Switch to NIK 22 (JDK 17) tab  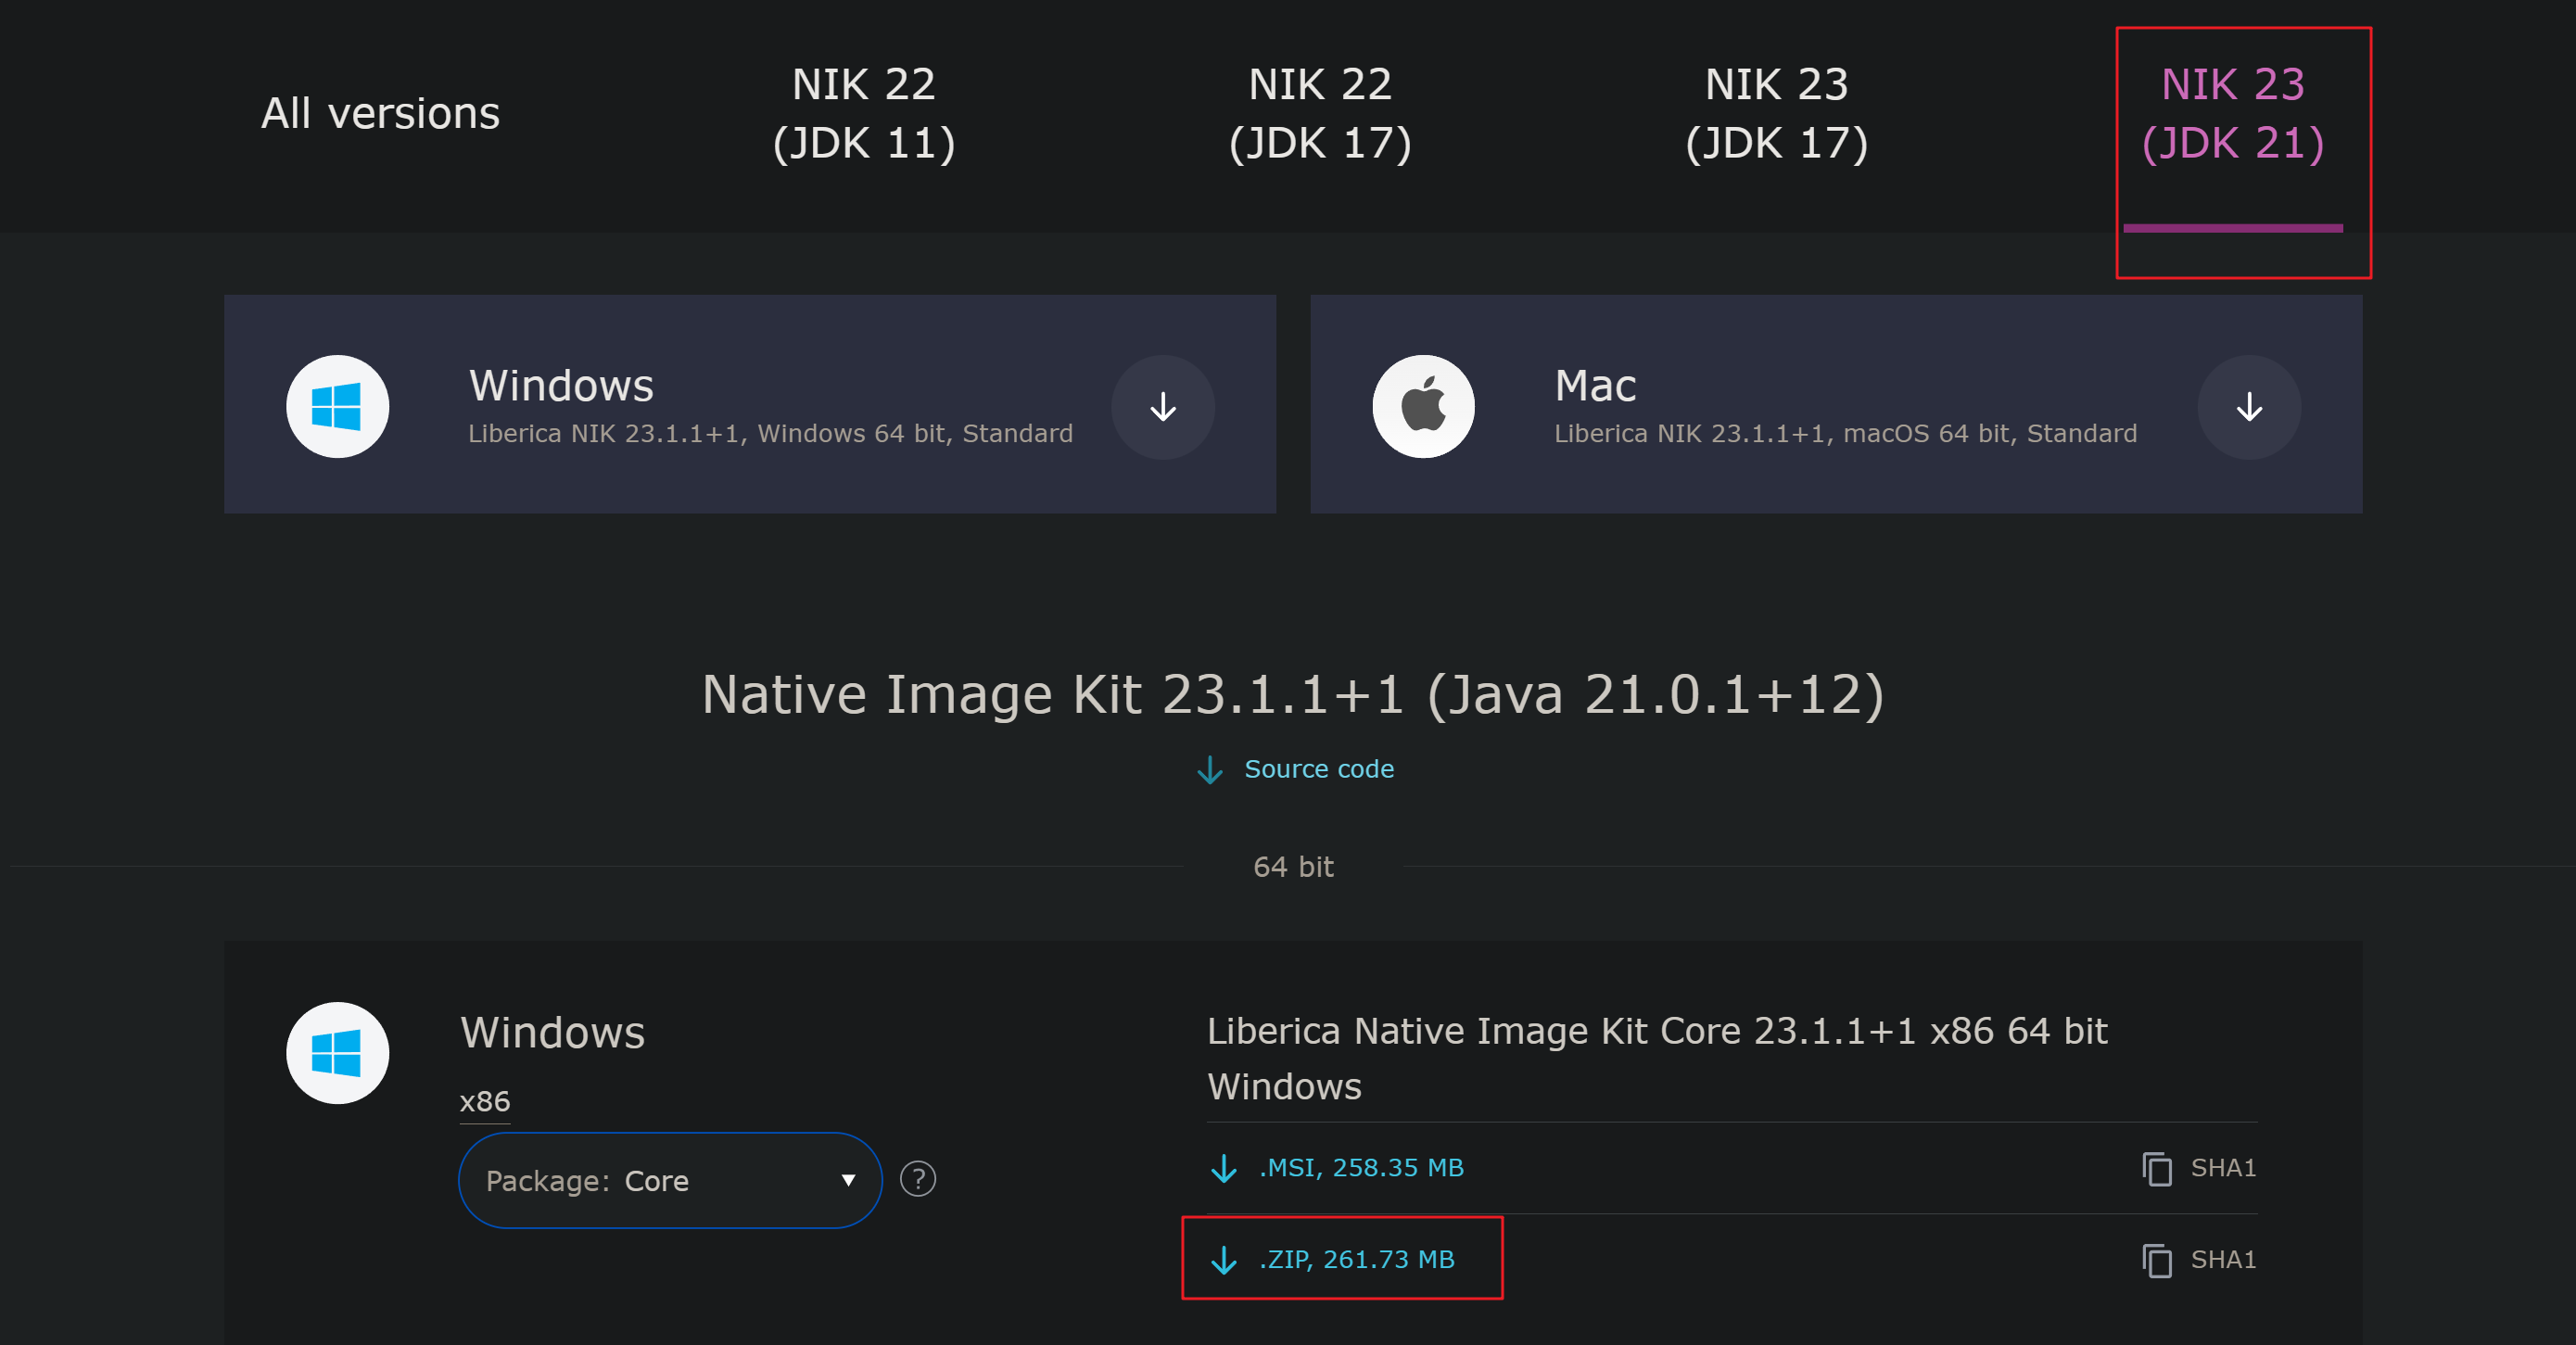coord(1320,113)
